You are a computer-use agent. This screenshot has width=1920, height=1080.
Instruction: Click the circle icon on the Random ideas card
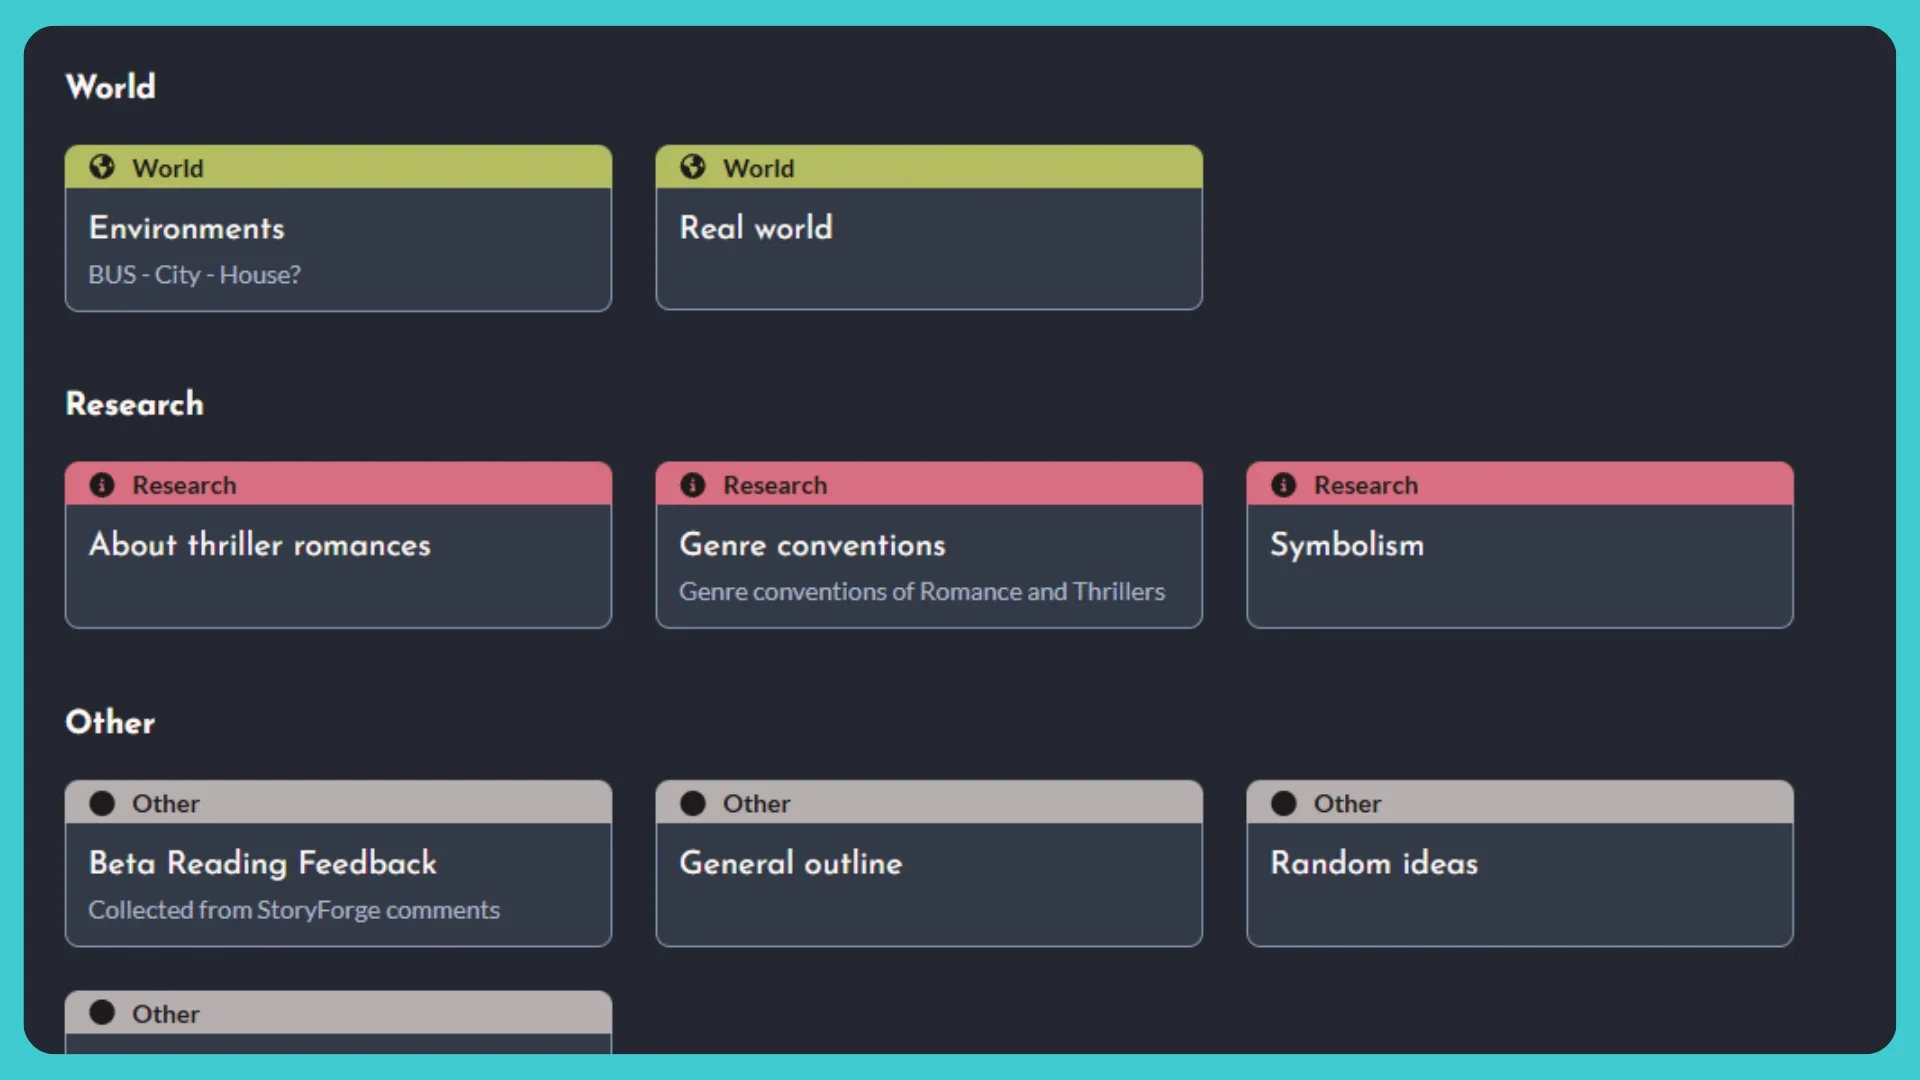coord(1284,802)
